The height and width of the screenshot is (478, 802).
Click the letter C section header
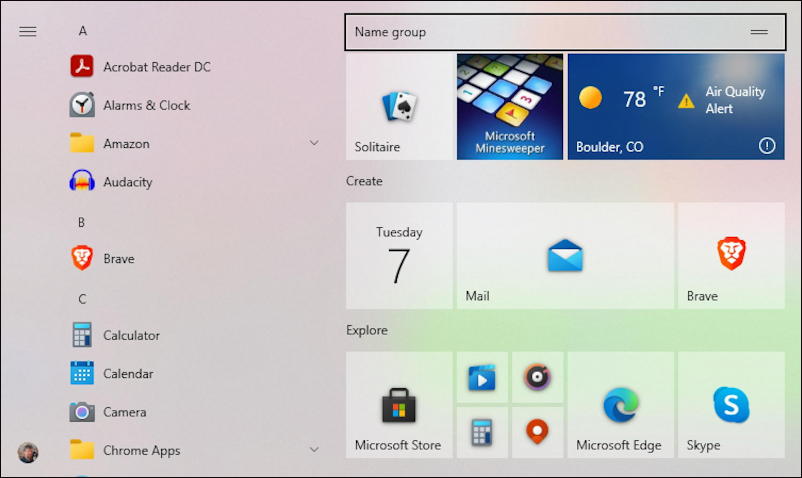pyautogui.click(x=82, y=299)
